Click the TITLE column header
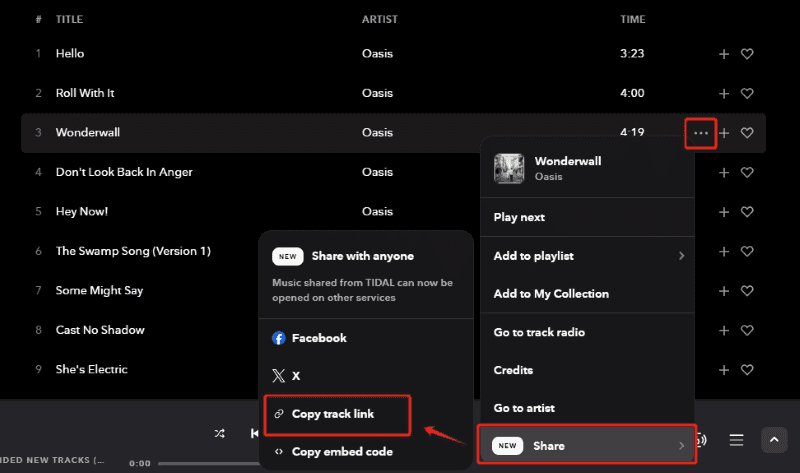 pyautogui.click(x=69, y=19)
